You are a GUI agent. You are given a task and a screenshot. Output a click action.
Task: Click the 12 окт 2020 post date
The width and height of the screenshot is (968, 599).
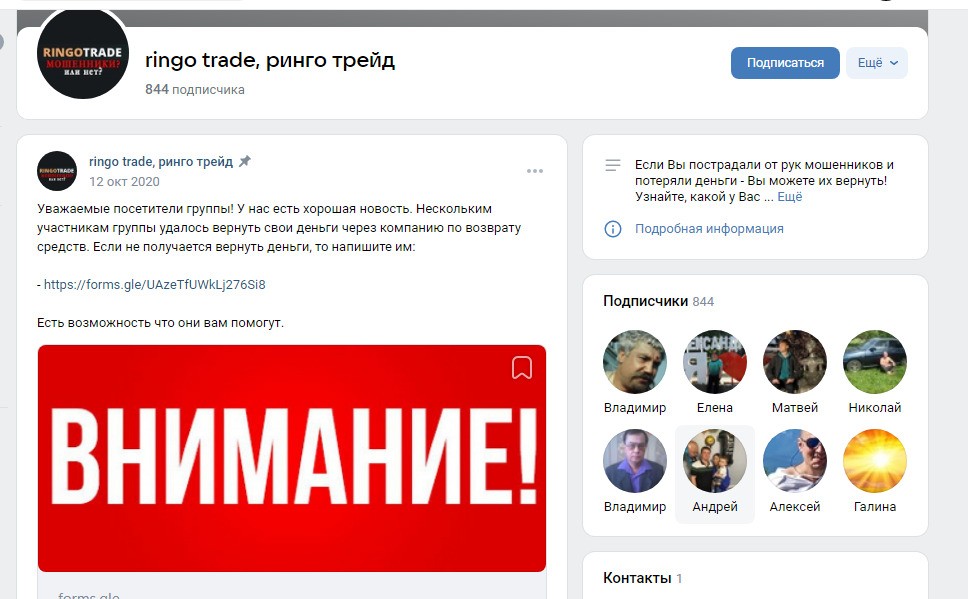click(x=124, y=182)
